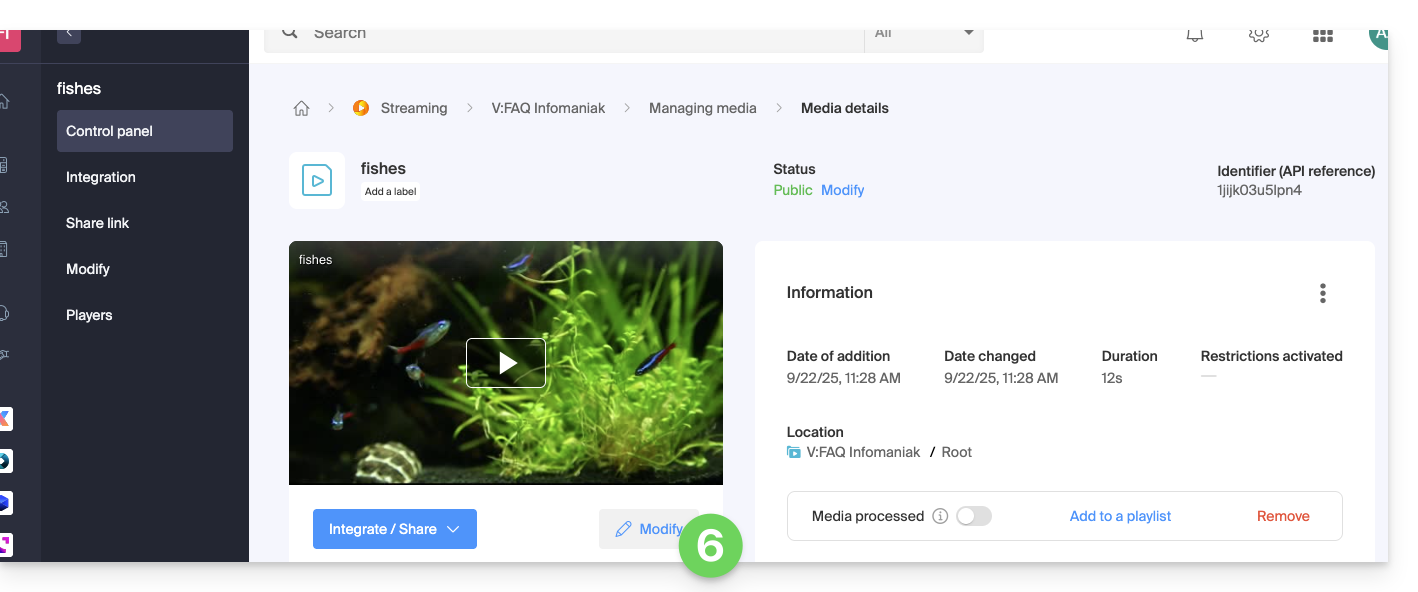Click Add to a playlist link

click(x=1120, y=517)
